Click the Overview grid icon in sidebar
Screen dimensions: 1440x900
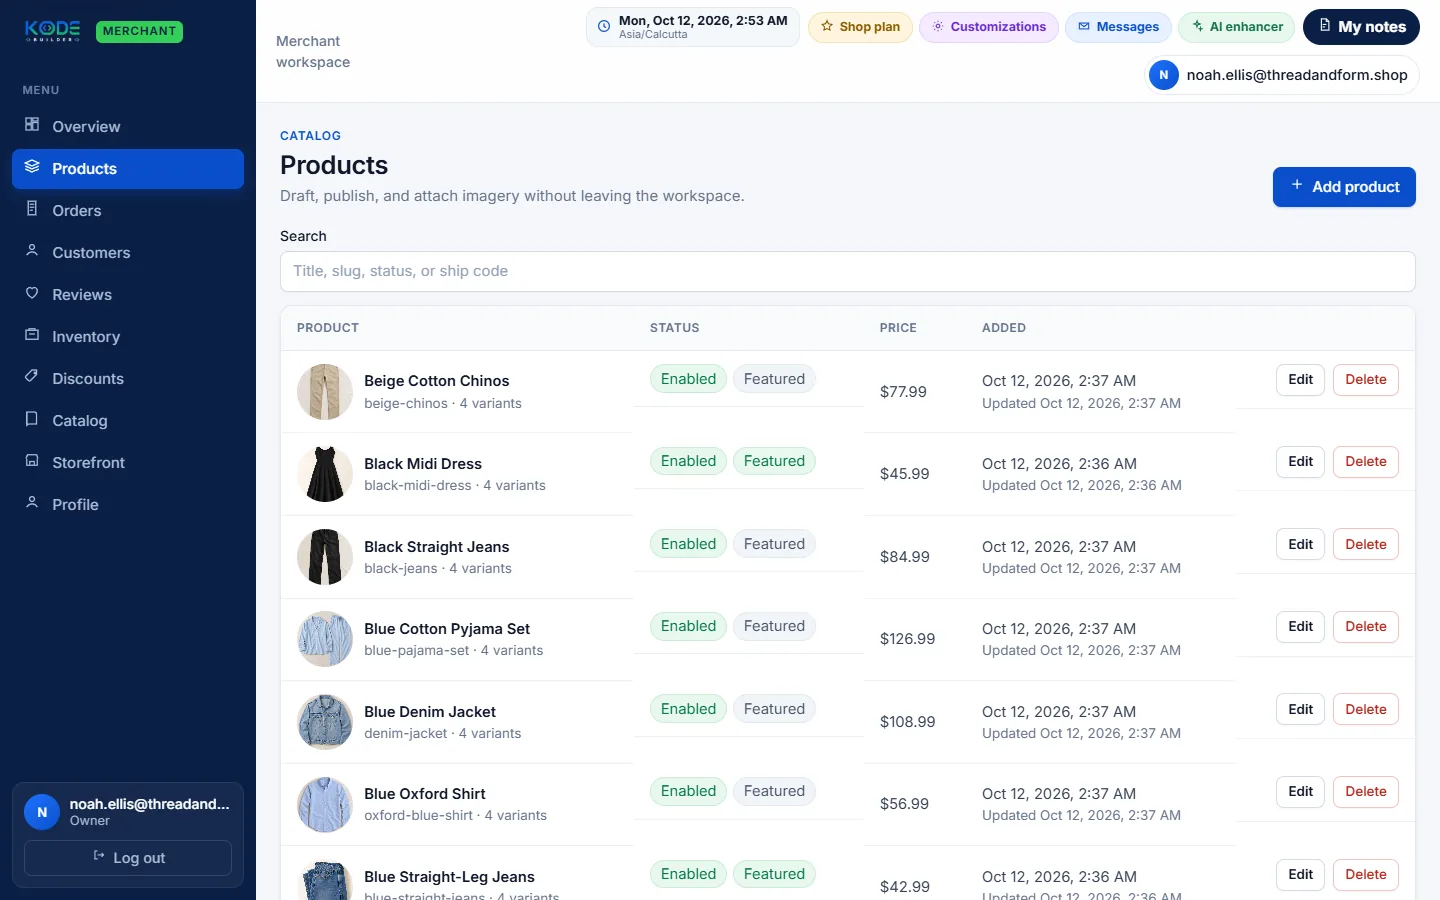coord(32,125)
